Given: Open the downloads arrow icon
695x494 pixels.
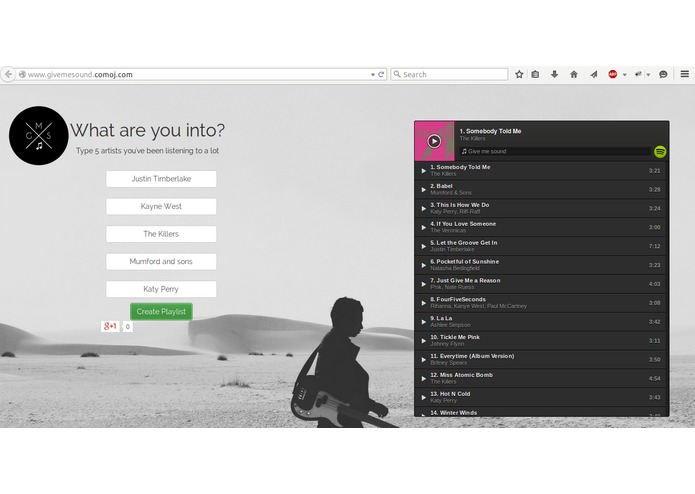Looking at the screenshot, I should pos(554,74).
